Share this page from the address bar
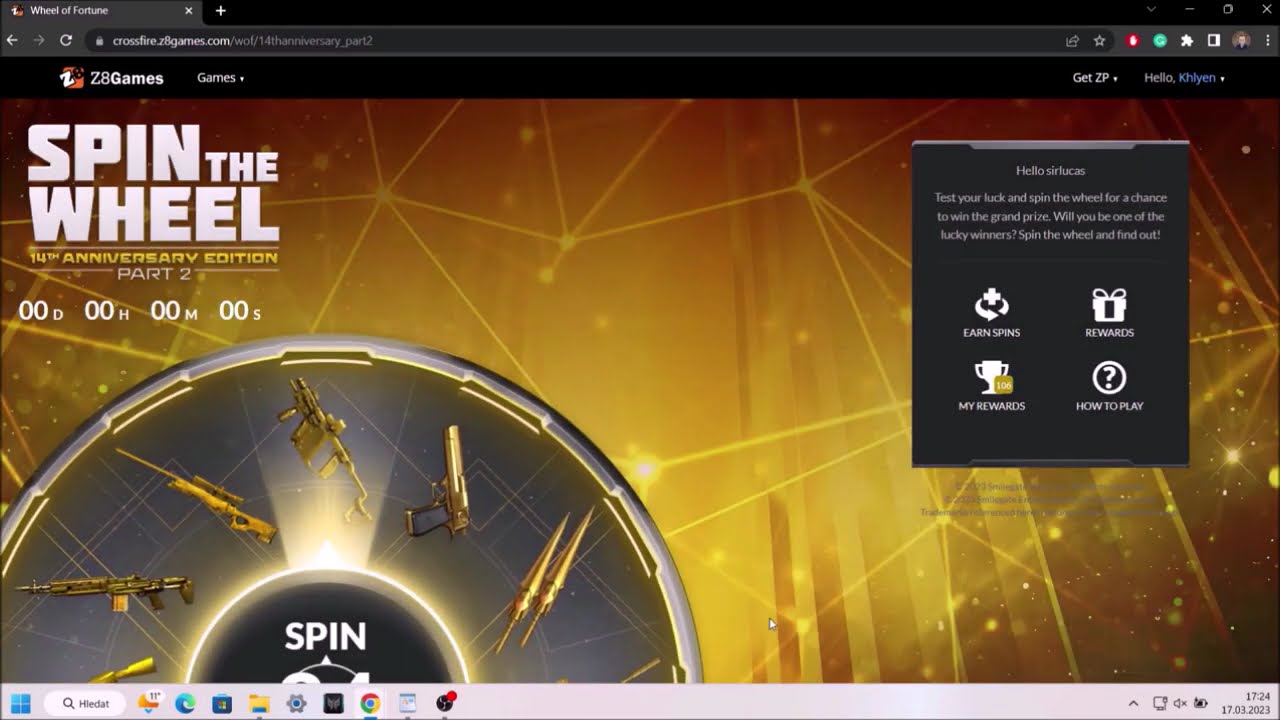Image resolution: width=1280 pixels, height=720 pixels. [x=1072, y=41]
